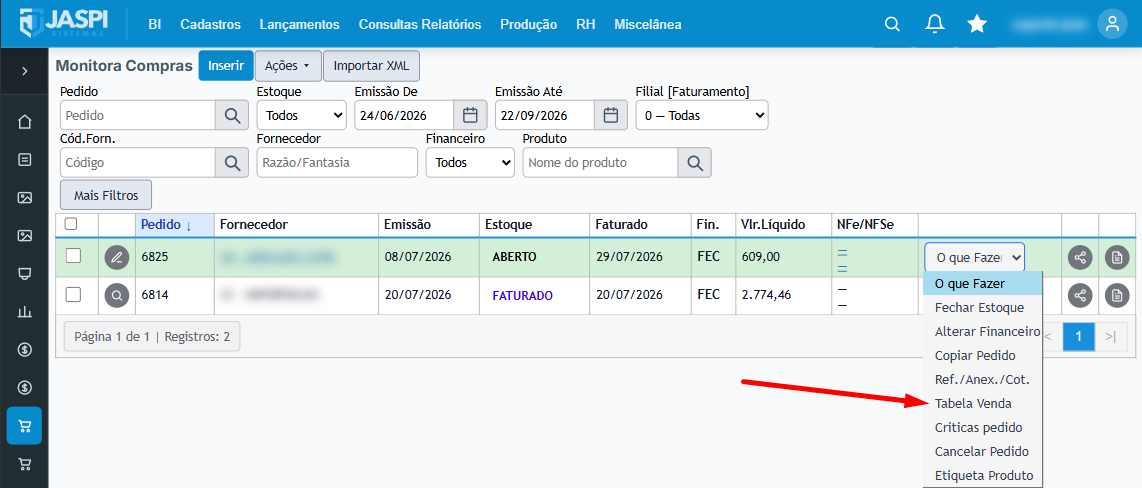
Task: Choose Fechar Estoque option
Action: coord(982,307)
